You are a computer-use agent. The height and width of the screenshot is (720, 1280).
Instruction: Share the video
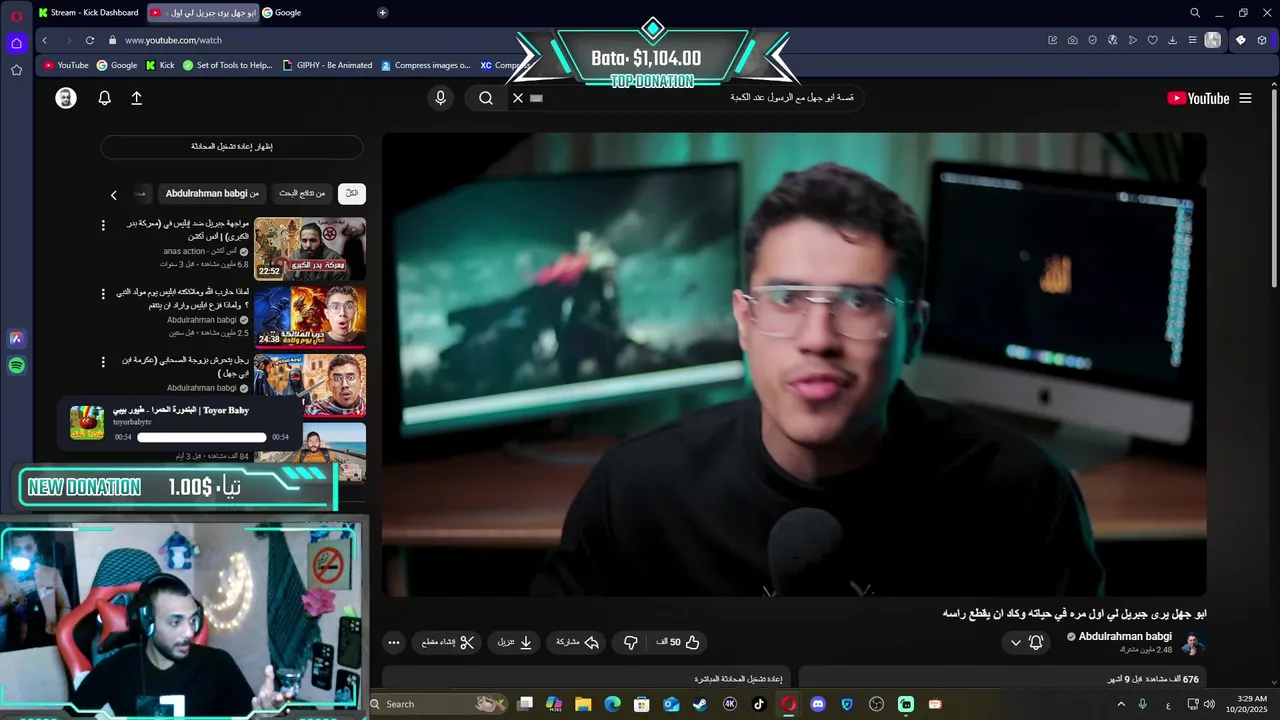[x=577, y=642]
